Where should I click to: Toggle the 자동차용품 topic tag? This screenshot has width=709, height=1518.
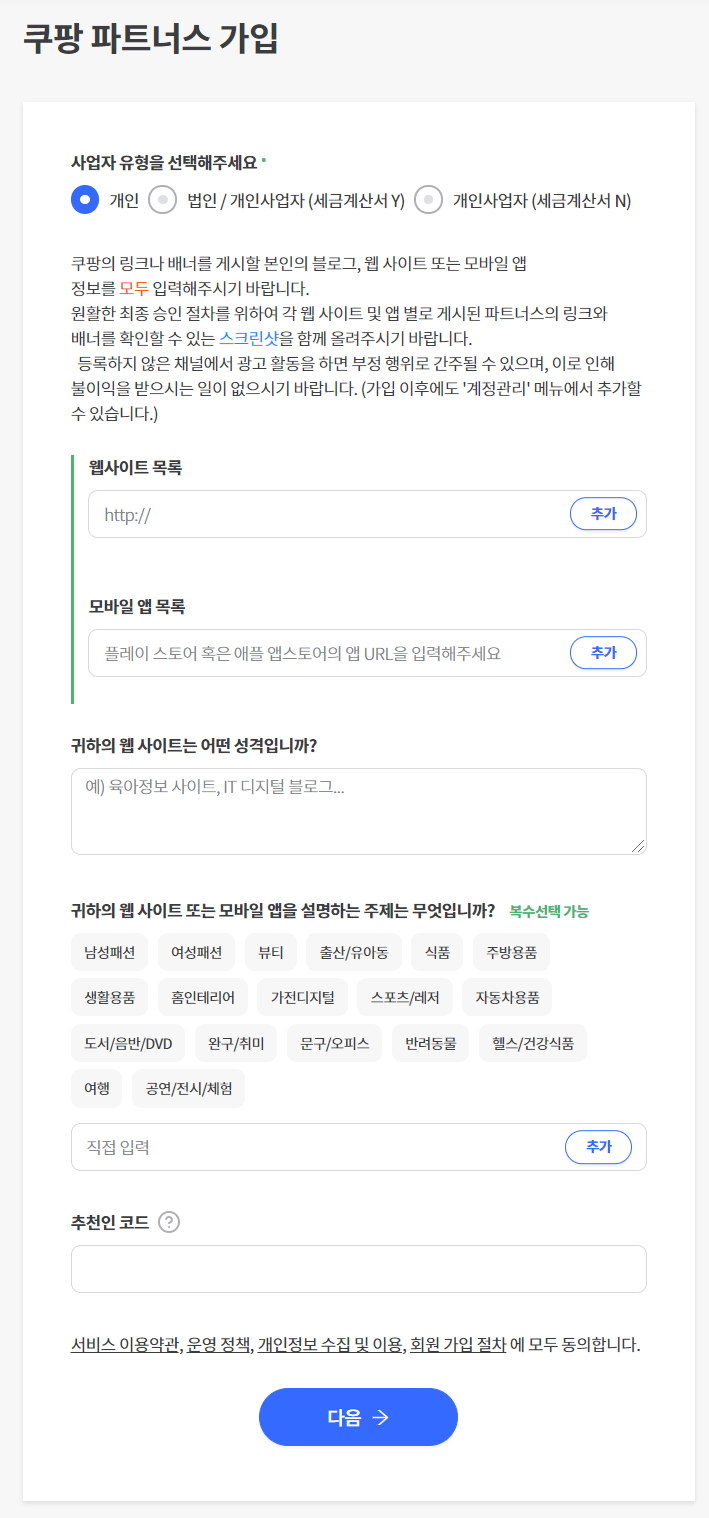coord(507,997)
